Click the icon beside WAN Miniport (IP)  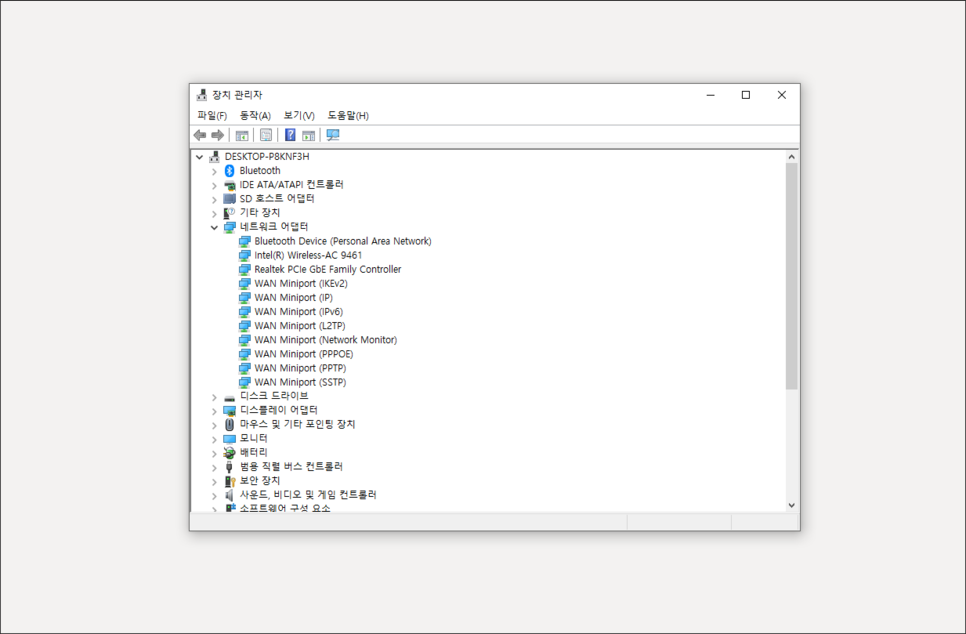coord(245,298)
